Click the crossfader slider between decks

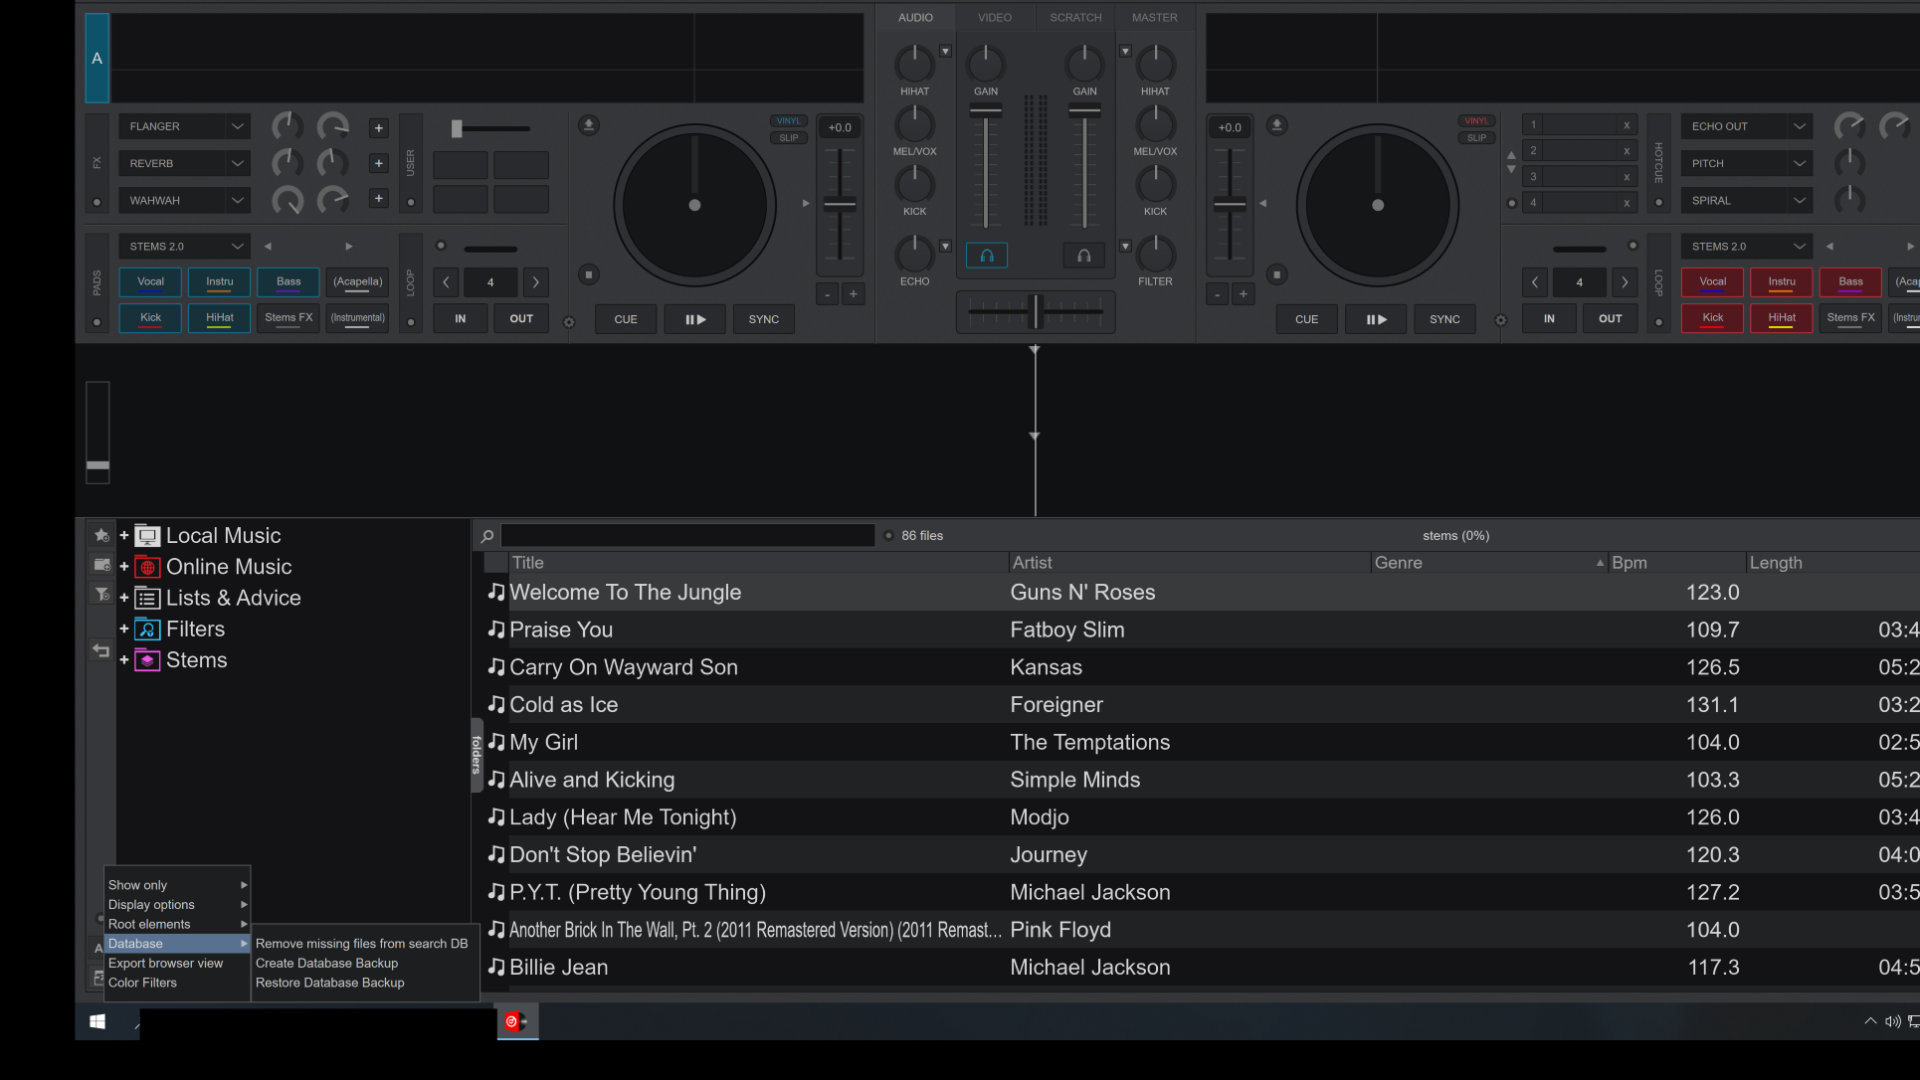point(1035,312)
